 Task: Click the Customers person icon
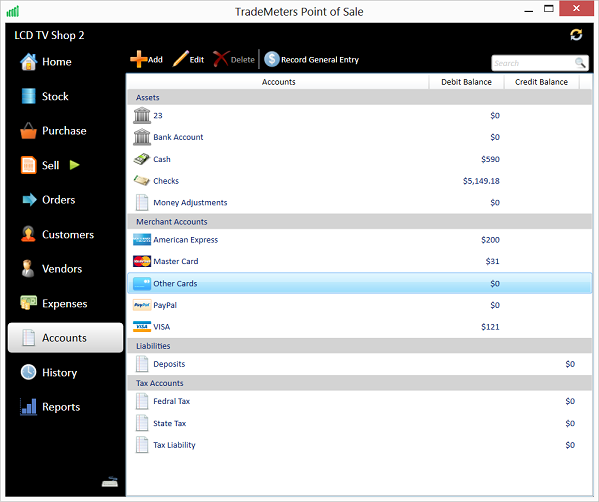click(28, 234)
